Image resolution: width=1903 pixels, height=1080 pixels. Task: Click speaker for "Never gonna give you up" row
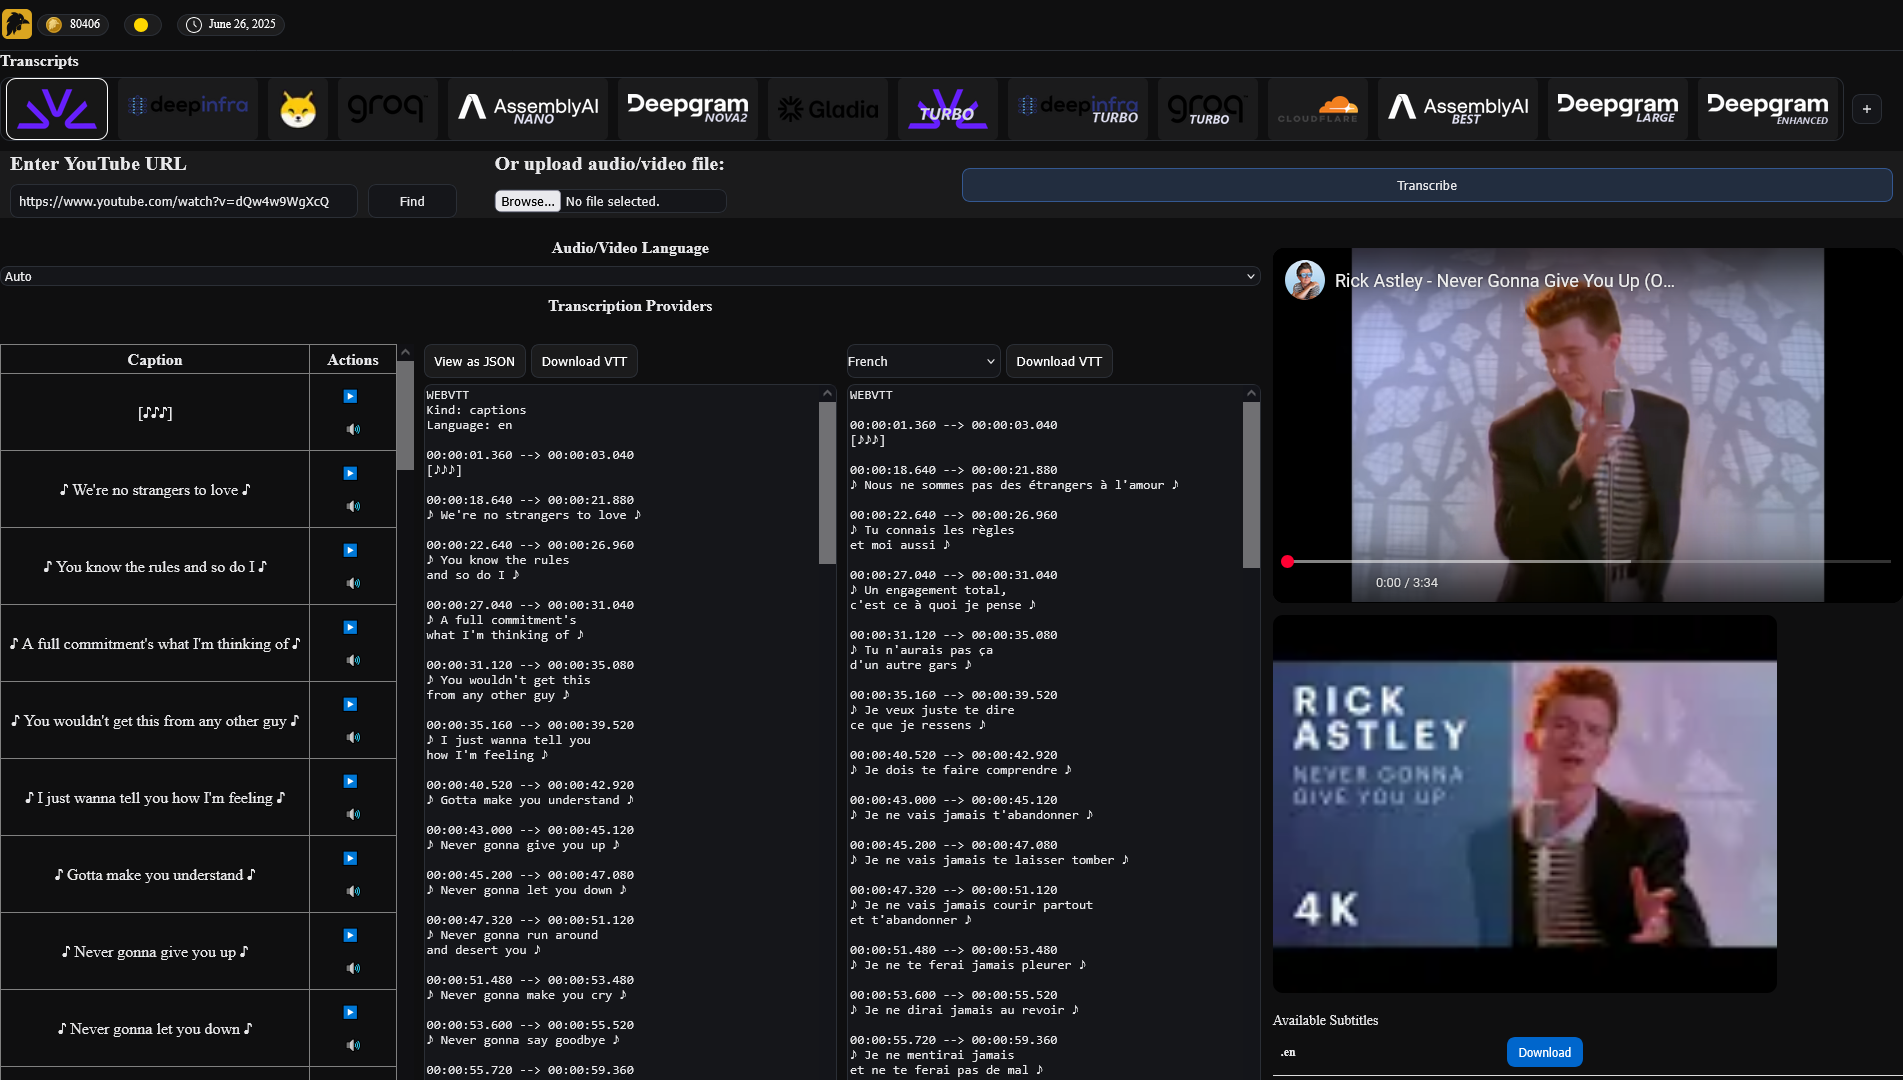pyautogui.click(x=353, y=968)
